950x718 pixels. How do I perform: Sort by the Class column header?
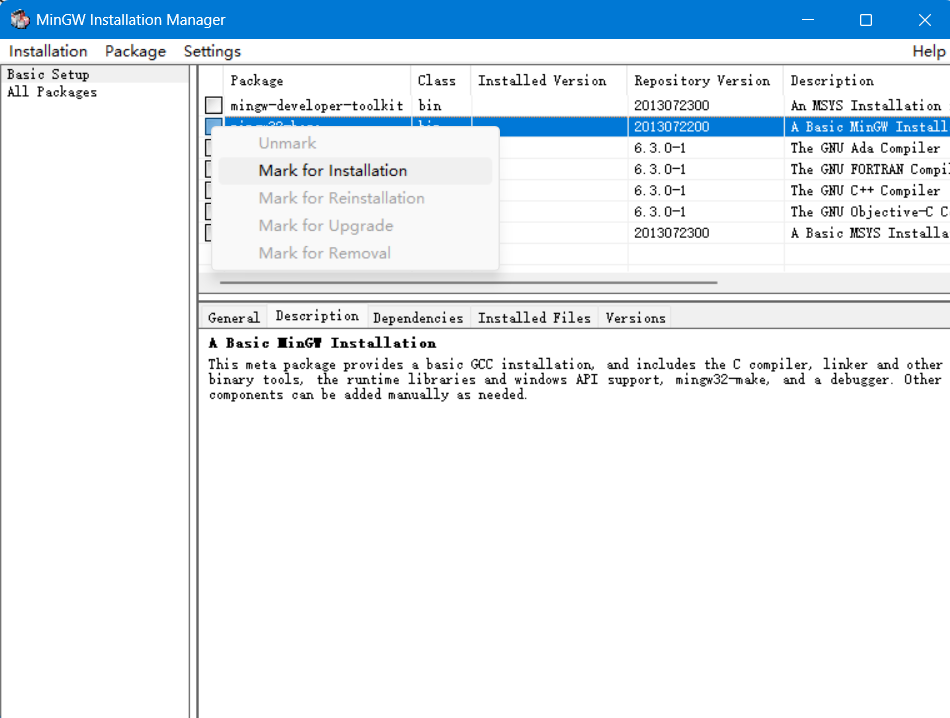click(440, 81)
